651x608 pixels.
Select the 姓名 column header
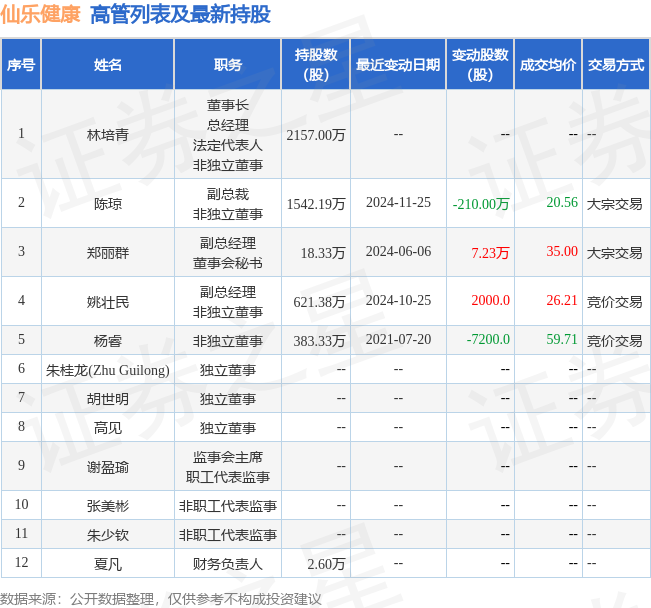(x=108, y=65)
